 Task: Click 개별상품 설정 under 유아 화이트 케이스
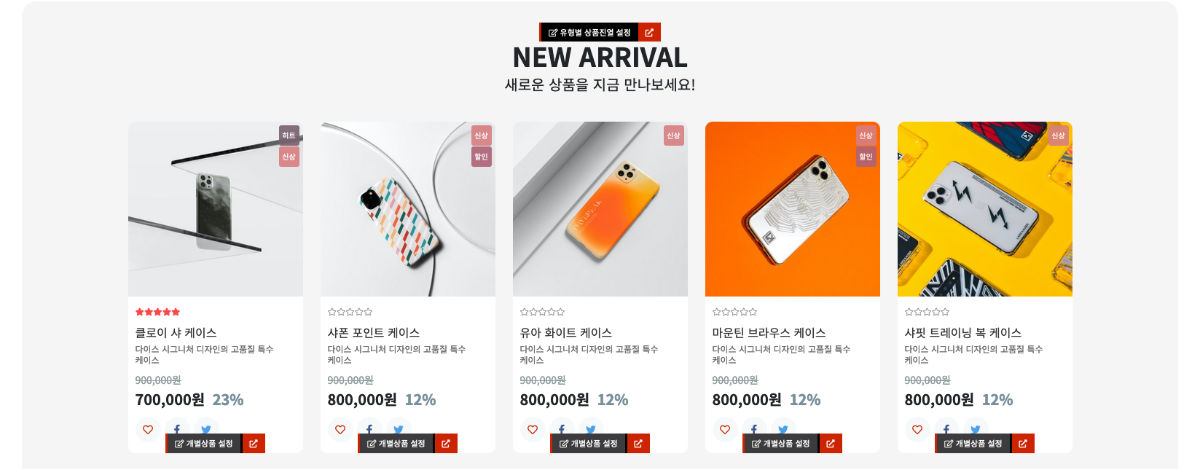(588, 443)
